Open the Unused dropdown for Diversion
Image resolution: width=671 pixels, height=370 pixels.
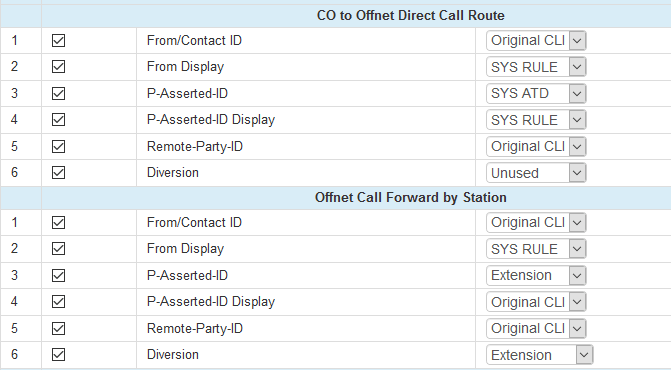point(536,173)
